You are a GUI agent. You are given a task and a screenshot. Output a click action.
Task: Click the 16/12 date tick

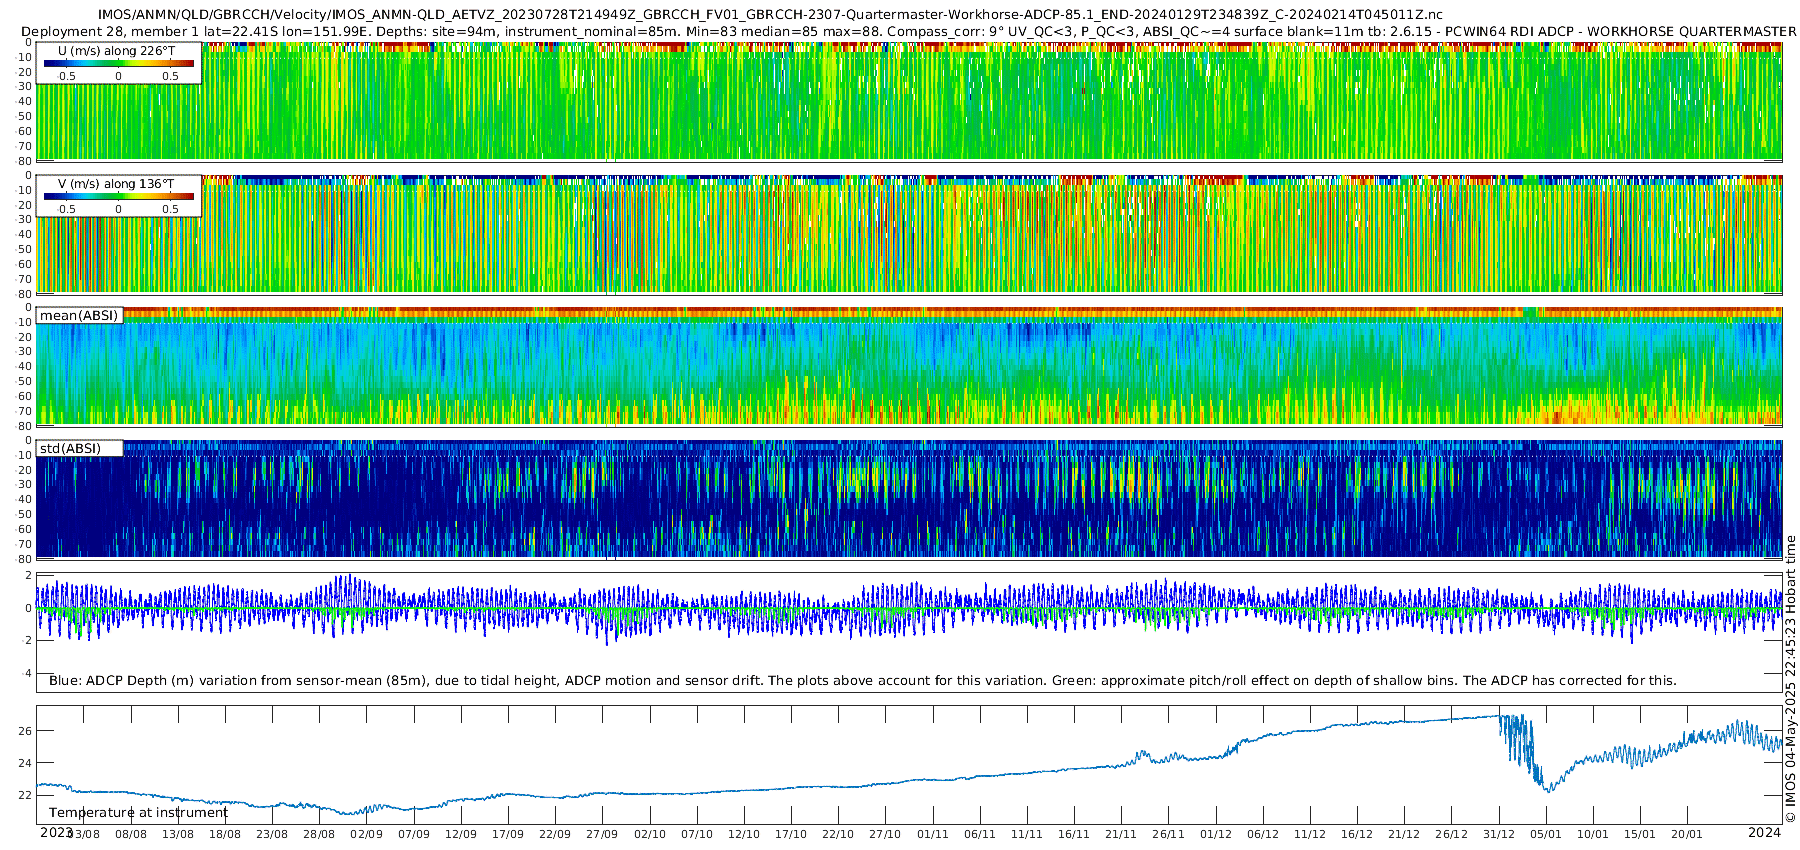click(x=1357, y=834)
